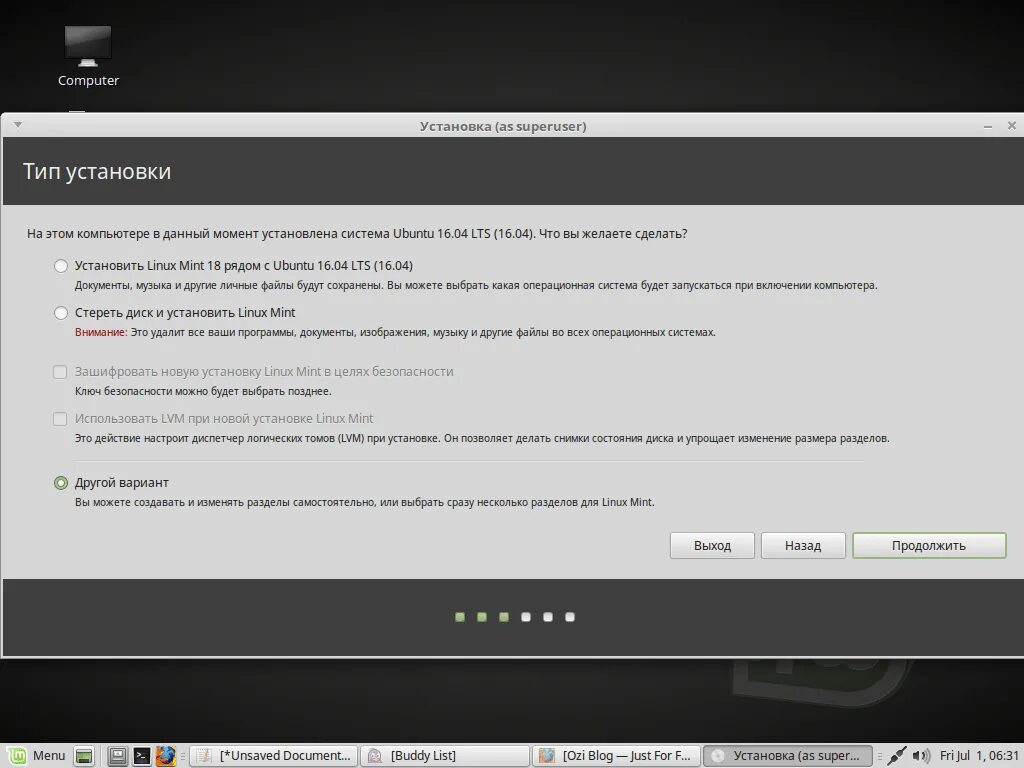Select 'Стереть диск и установить Linux Mint' option
The height and width of the screenshot is (768, 1024).
coord(61,313)
